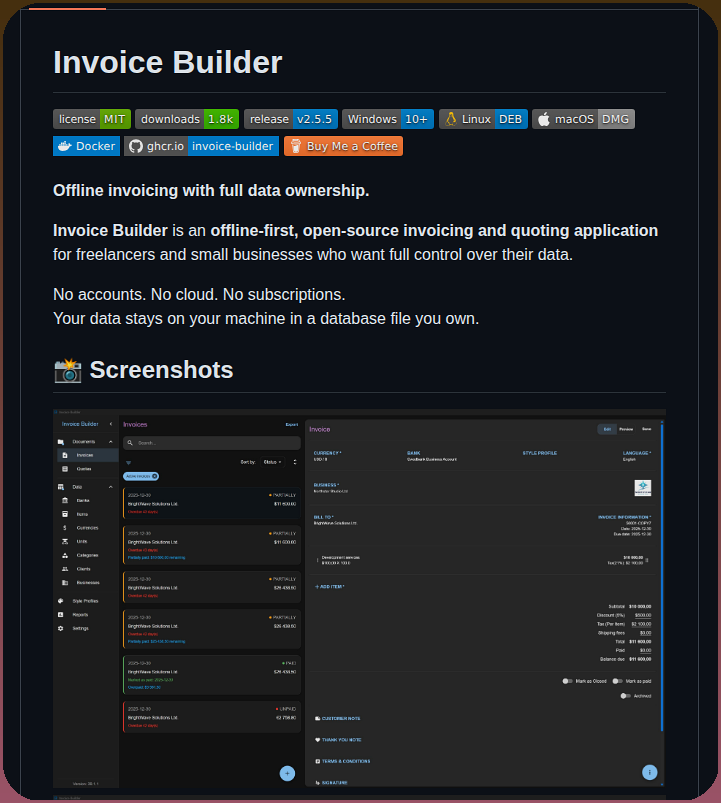The width and height of the screenshot is (721, 803).
Task: Click the ghcr.io invoice-builder badge
Action: pos(201,146)
